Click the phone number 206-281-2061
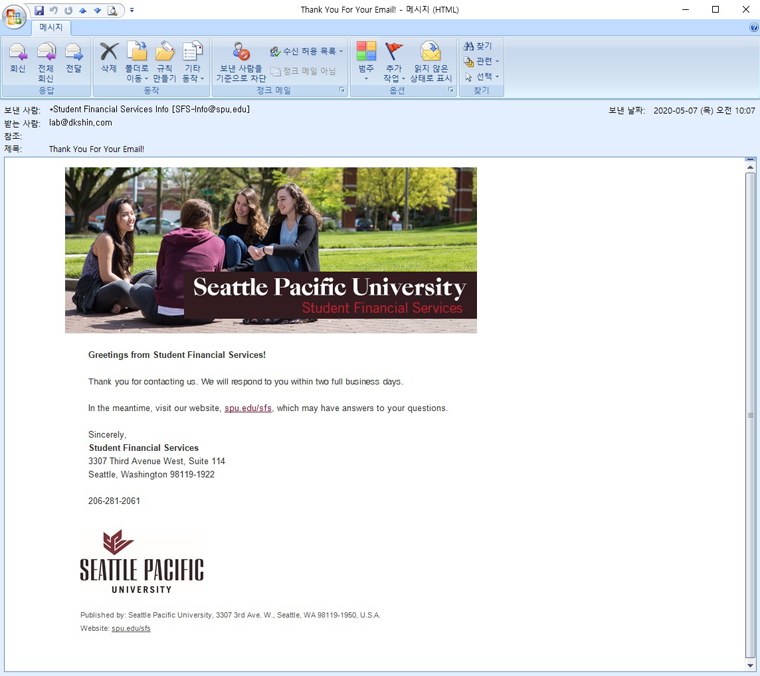Viewport: 760px width, 676px height. 114,501
